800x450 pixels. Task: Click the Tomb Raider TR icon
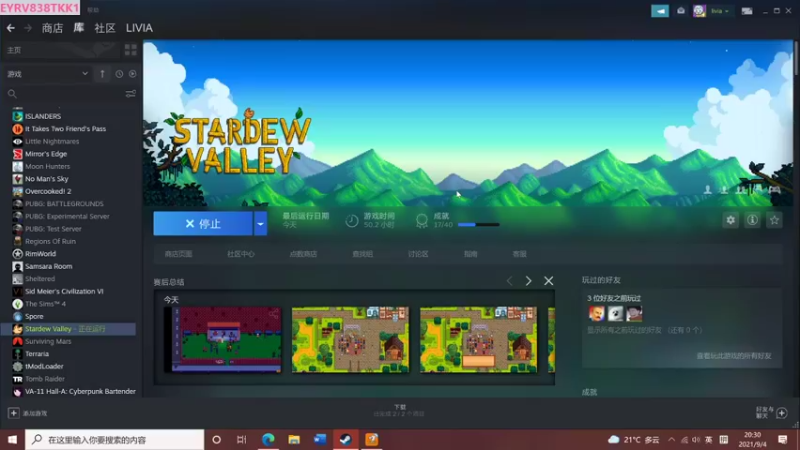[x=17, y=379]
